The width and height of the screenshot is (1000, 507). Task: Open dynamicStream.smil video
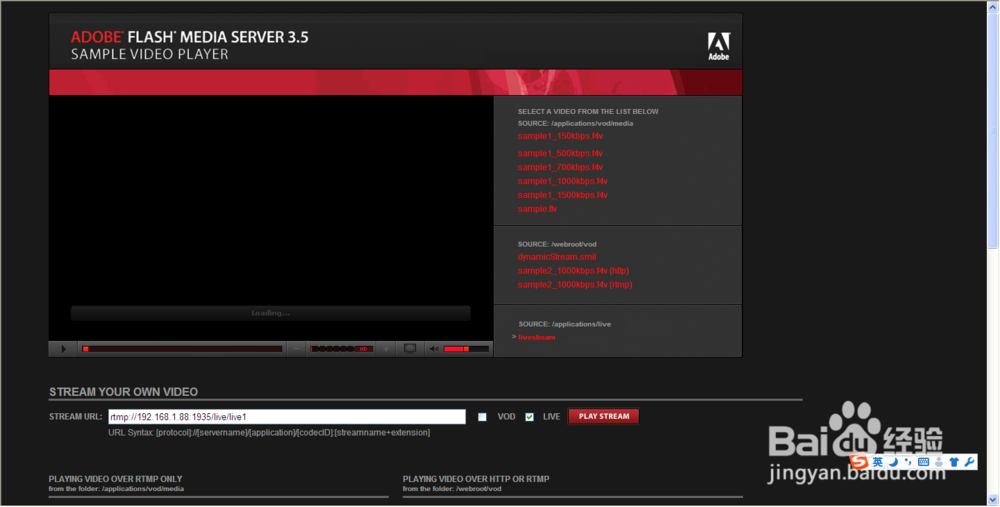(x=557, y=257)
